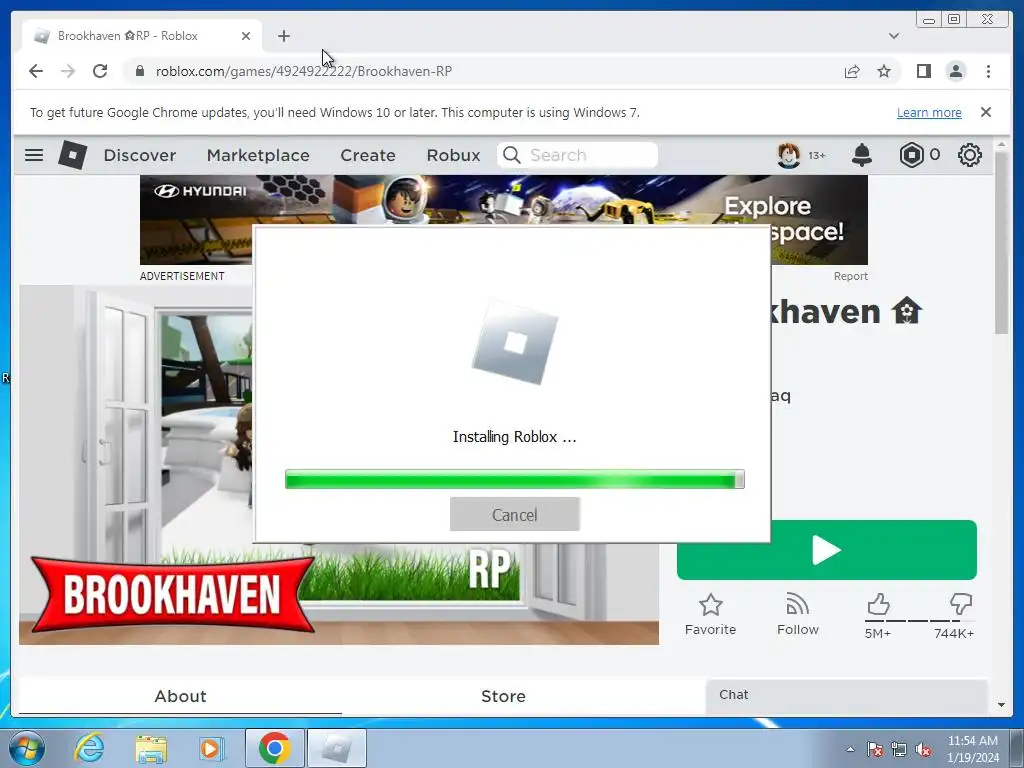1024x768 pixels.
Task: Switch to Roblox installer taskbar item
Action: pyautogui.click(x=336, y=748)
